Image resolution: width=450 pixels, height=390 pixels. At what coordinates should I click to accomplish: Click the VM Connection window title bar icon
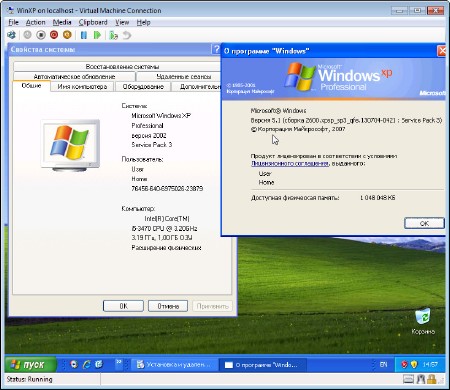(x=10, y=10)
